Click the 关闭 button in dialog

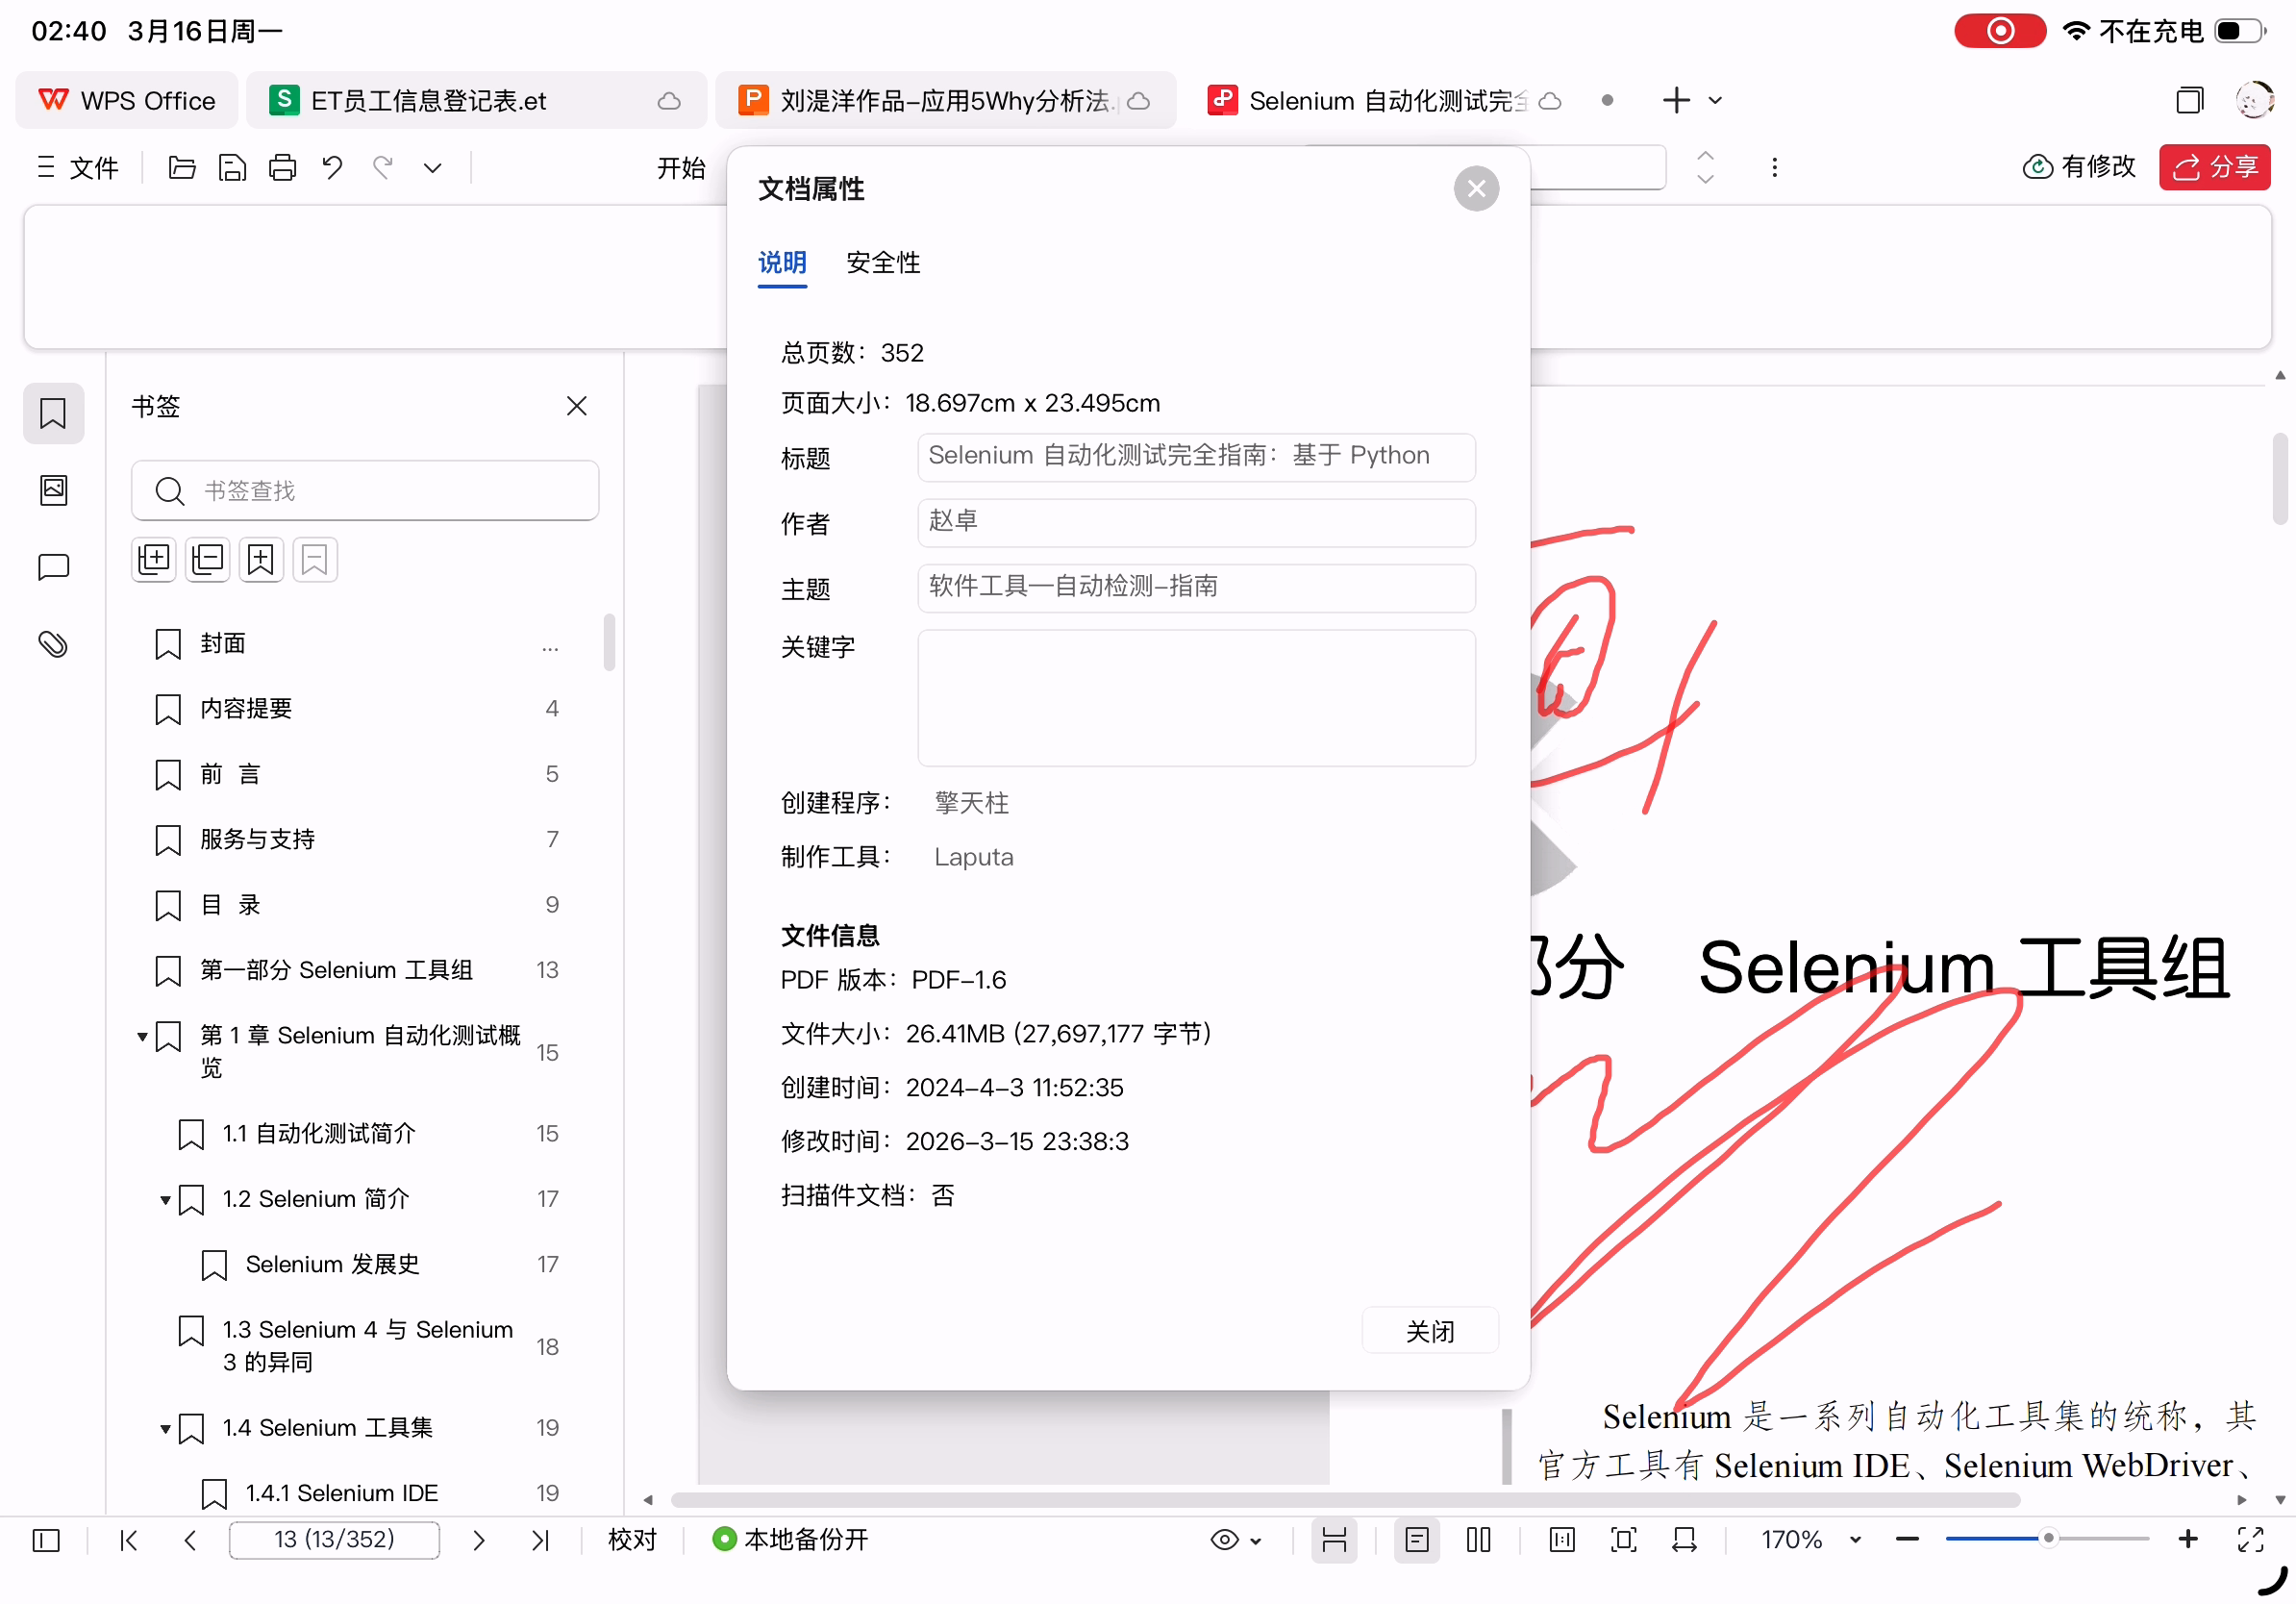coord(1429,1331)
